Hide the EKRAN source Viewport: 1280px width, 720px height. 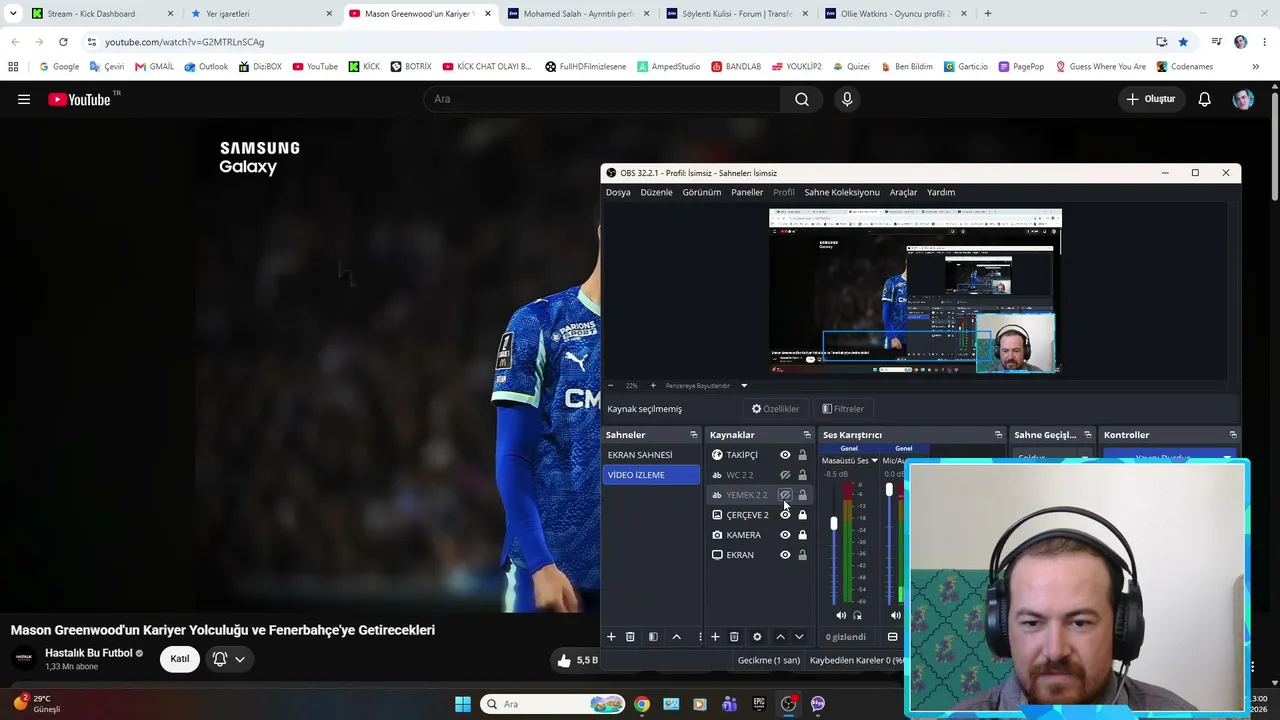coord(785,555)
